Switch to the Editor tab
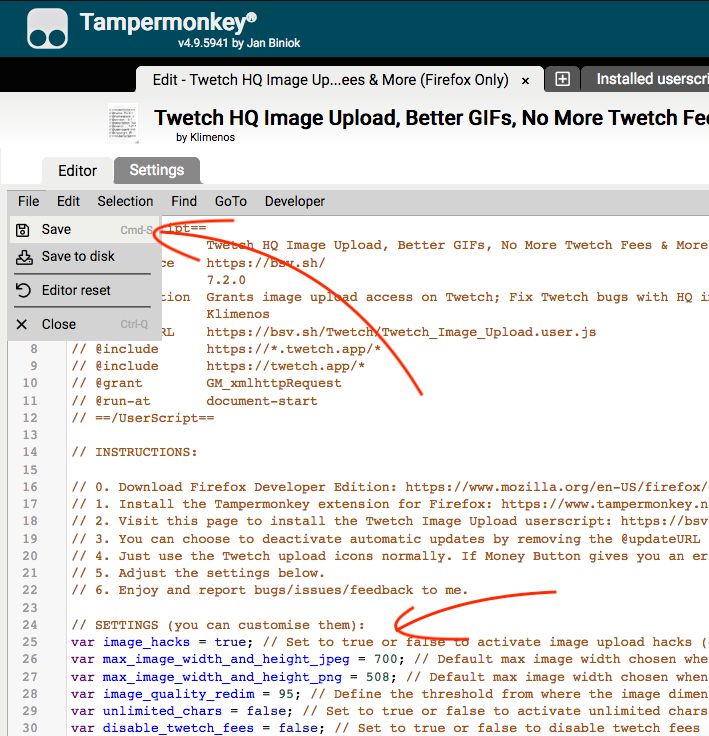 pyautogui.click(x=77, y=170)
